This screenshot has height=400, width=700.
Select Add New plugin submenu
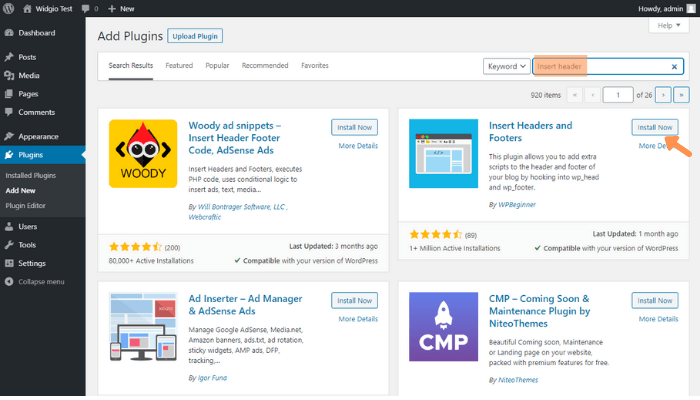click(x=20, y=190)
